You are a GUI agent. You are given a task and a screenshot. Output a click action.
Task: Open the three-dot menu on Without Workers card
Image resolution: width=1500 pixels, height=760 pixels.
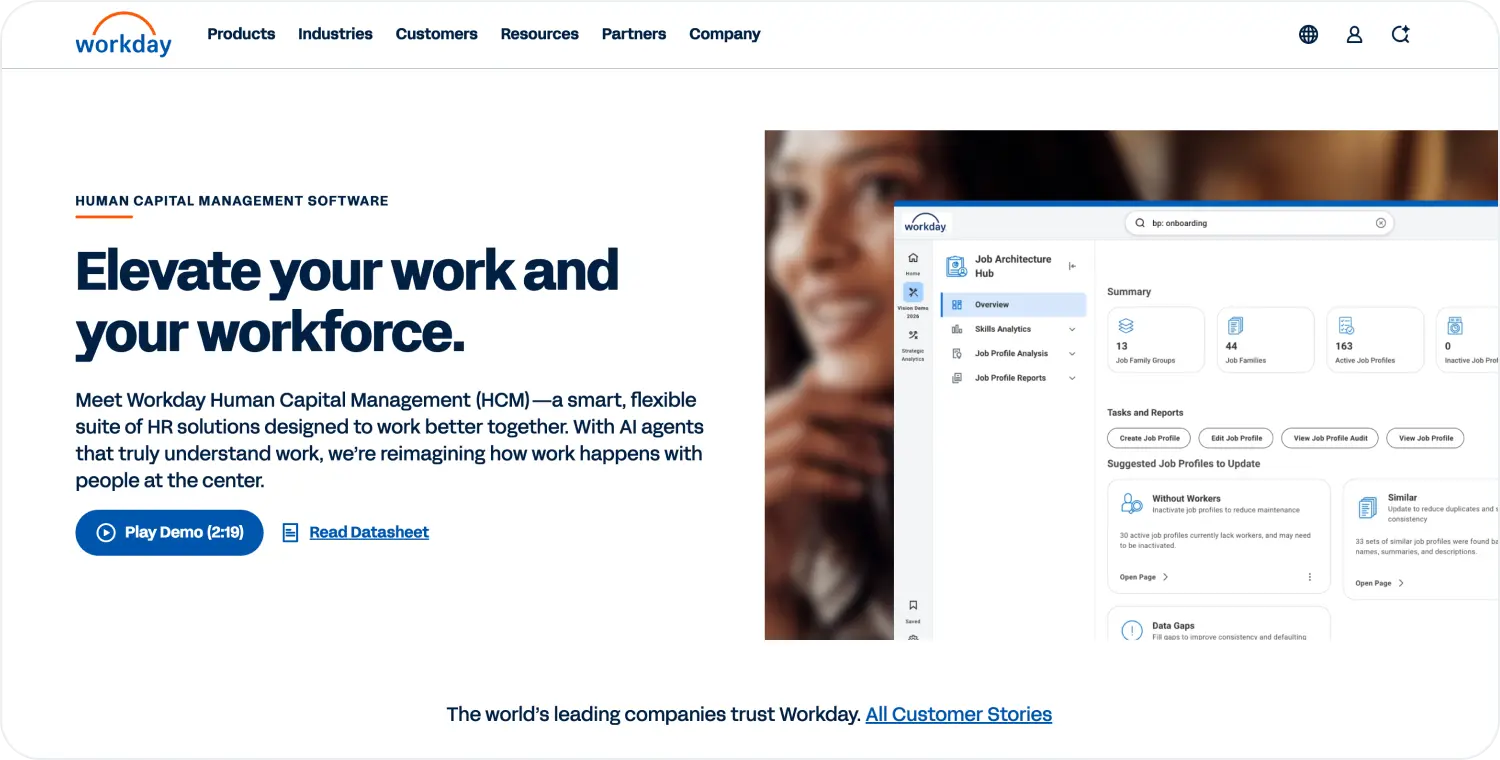pos(1310,577)
